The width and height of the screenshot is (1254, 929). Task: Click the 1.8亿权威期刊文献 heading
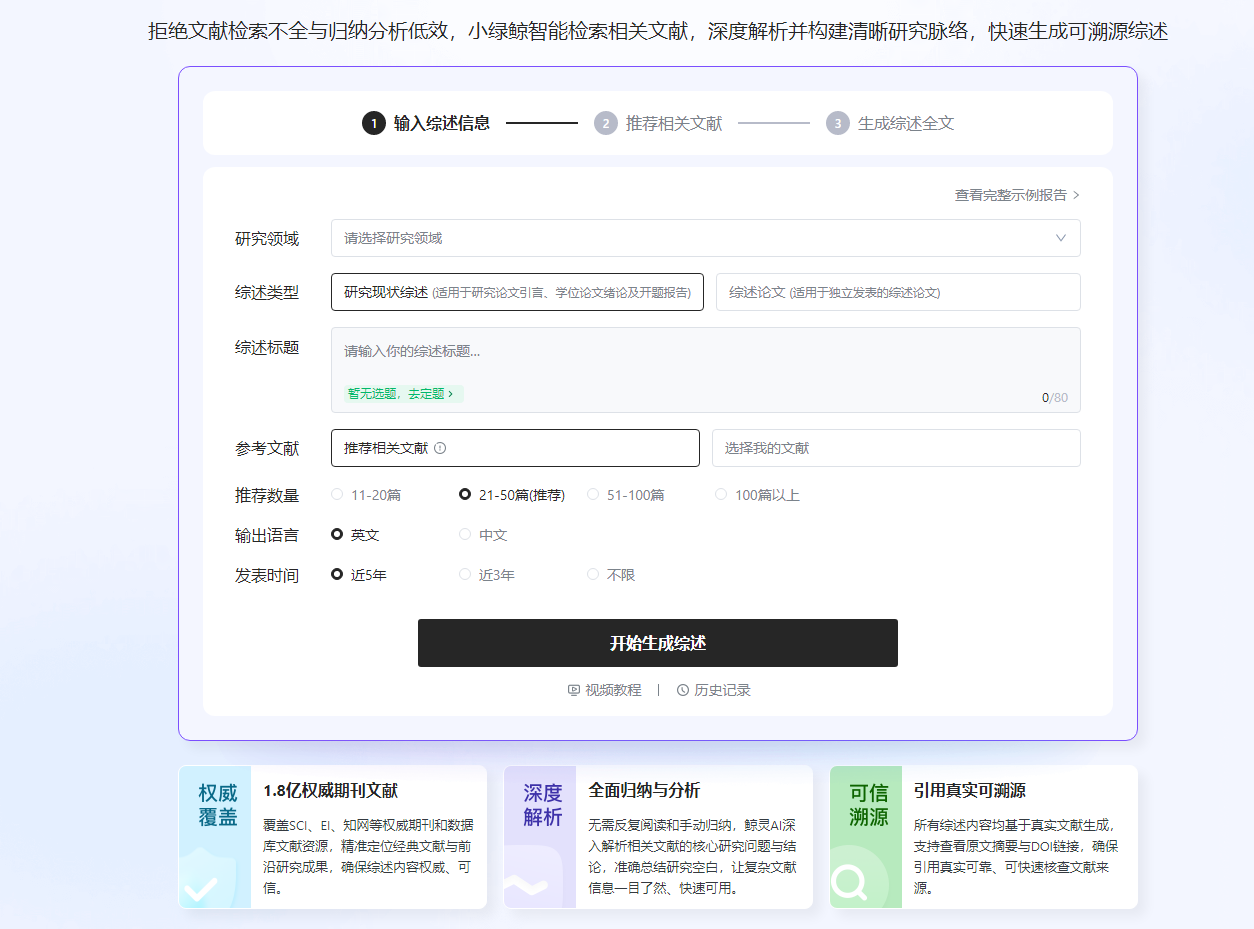pyautogui.click(x=330, y=790)
